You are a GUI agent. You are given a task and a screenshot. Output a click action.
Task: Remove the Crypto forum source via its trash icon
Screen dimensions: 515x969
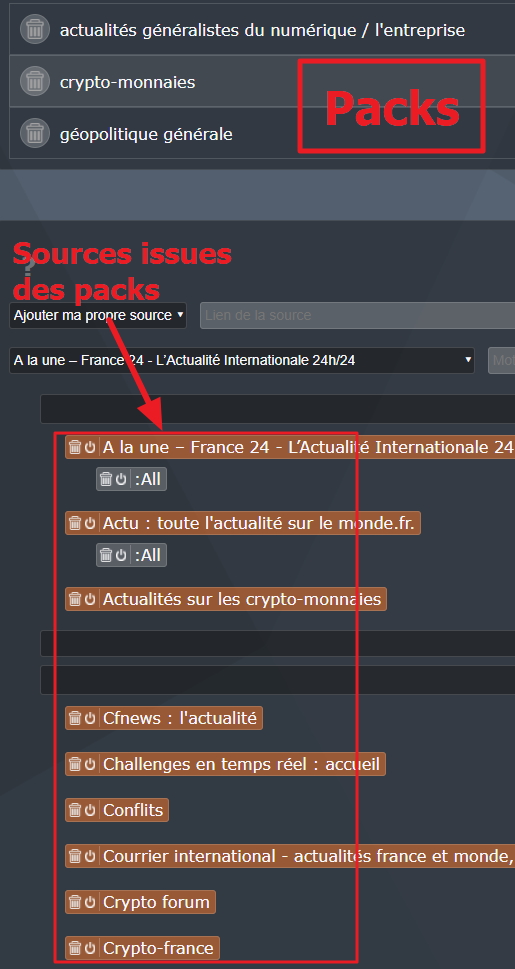click(x=75, y=902)
